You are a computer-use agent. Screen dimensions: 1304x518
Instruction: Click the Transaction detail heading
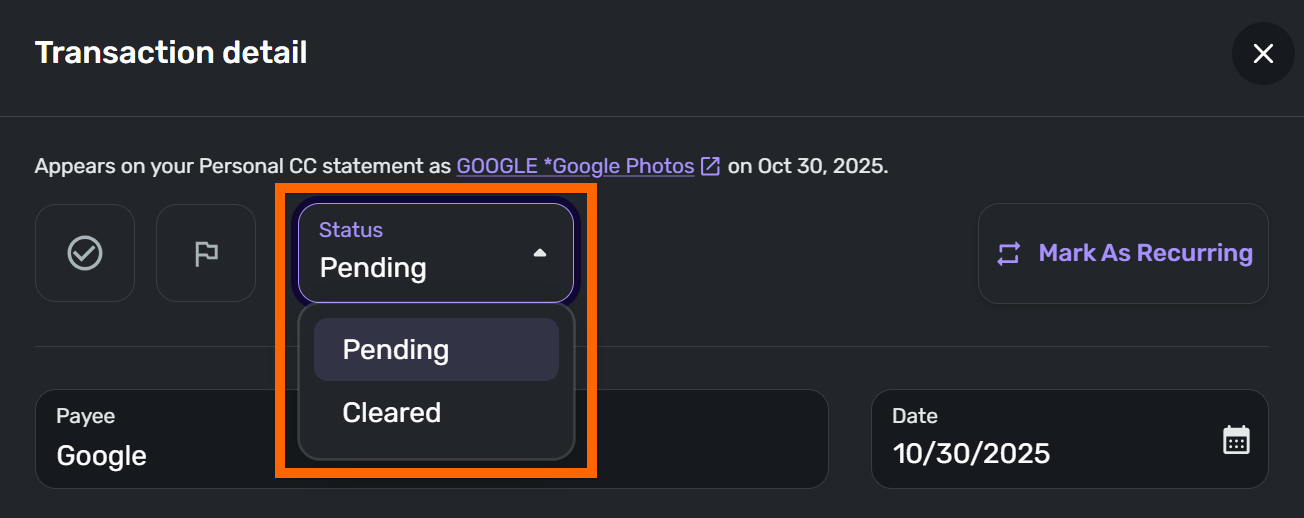tap(171, 52)
